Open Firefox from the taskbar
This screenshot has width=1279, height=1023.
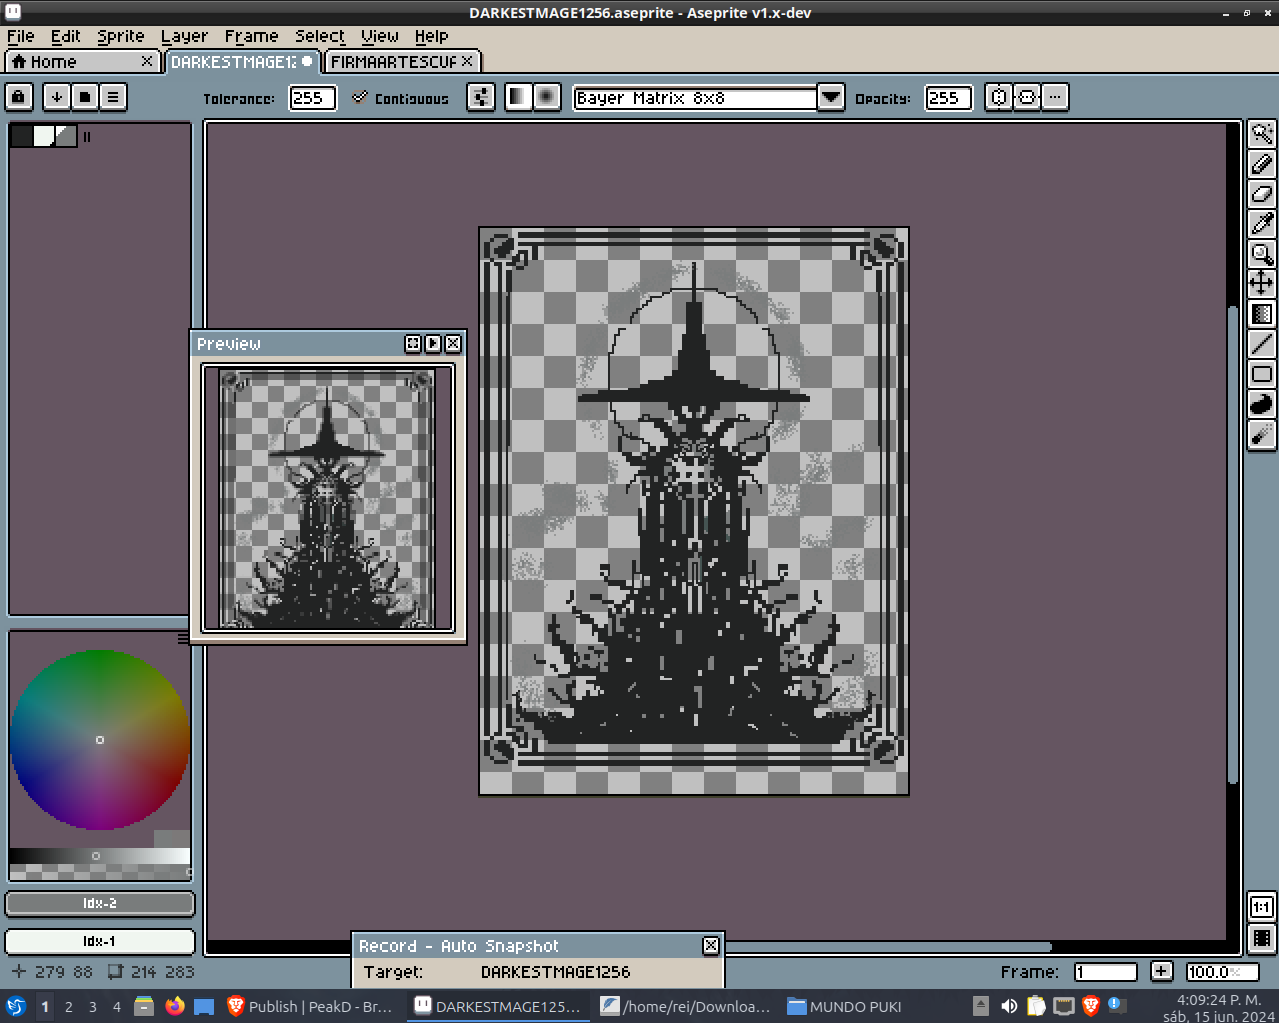175,1006
